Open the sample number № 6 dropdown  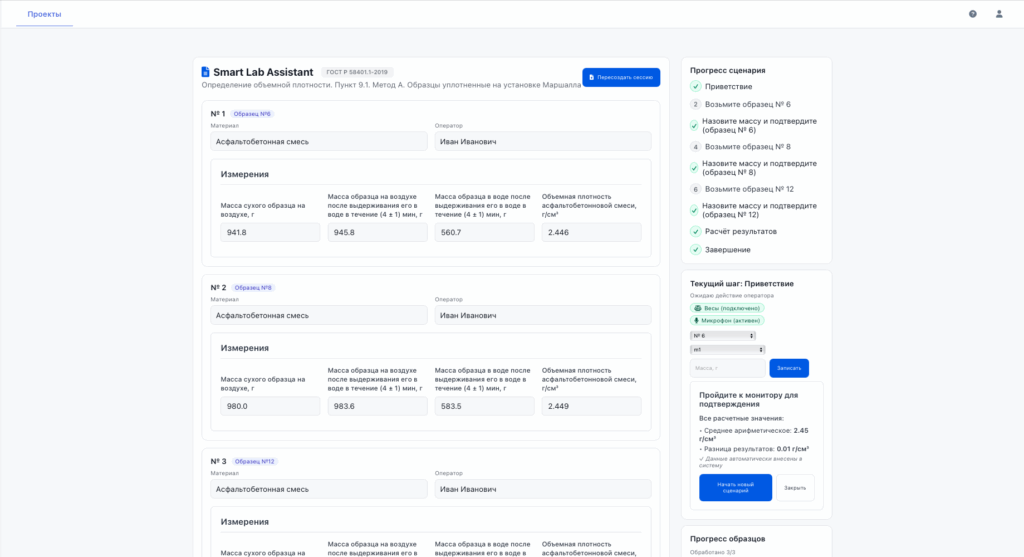(x=728, y=336)
